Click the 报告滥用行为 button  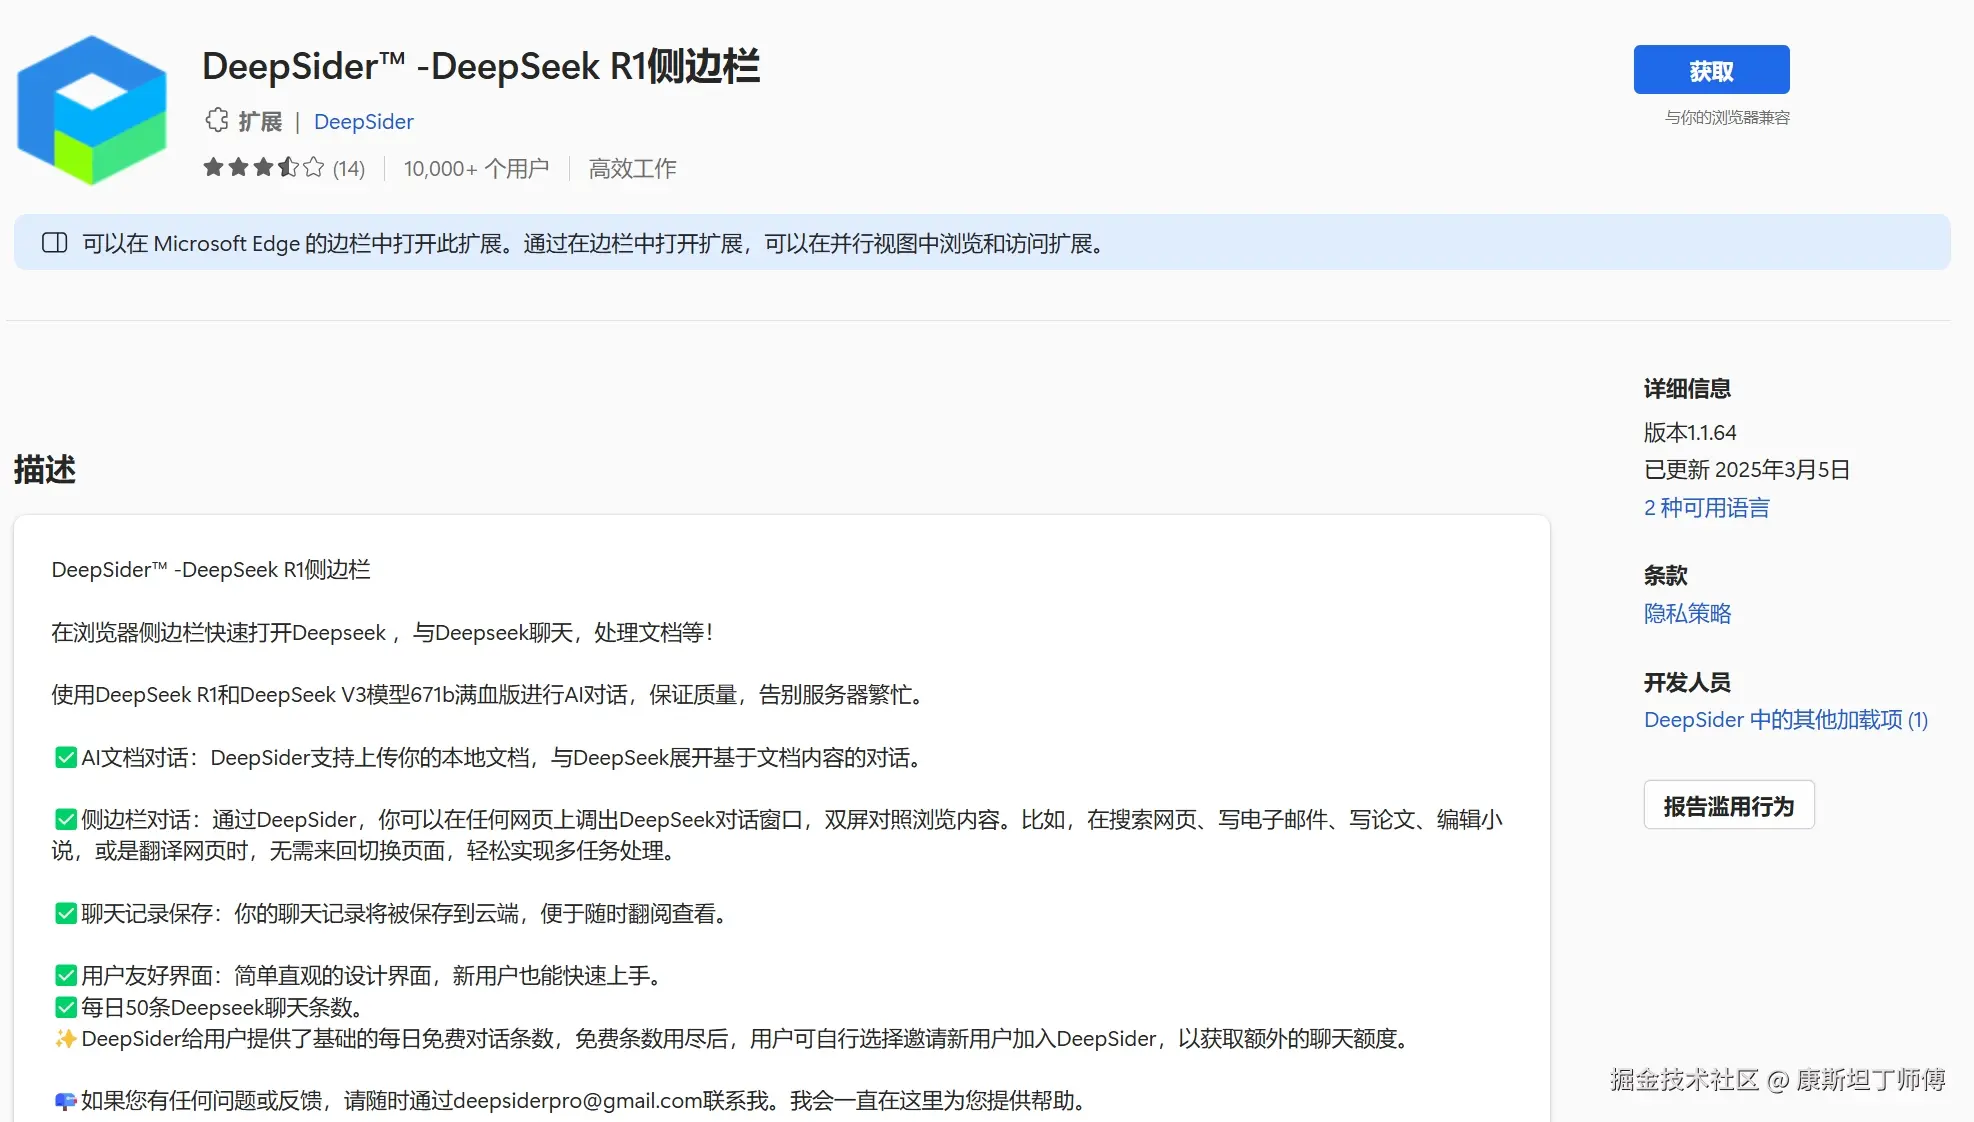pos(1729,804)
